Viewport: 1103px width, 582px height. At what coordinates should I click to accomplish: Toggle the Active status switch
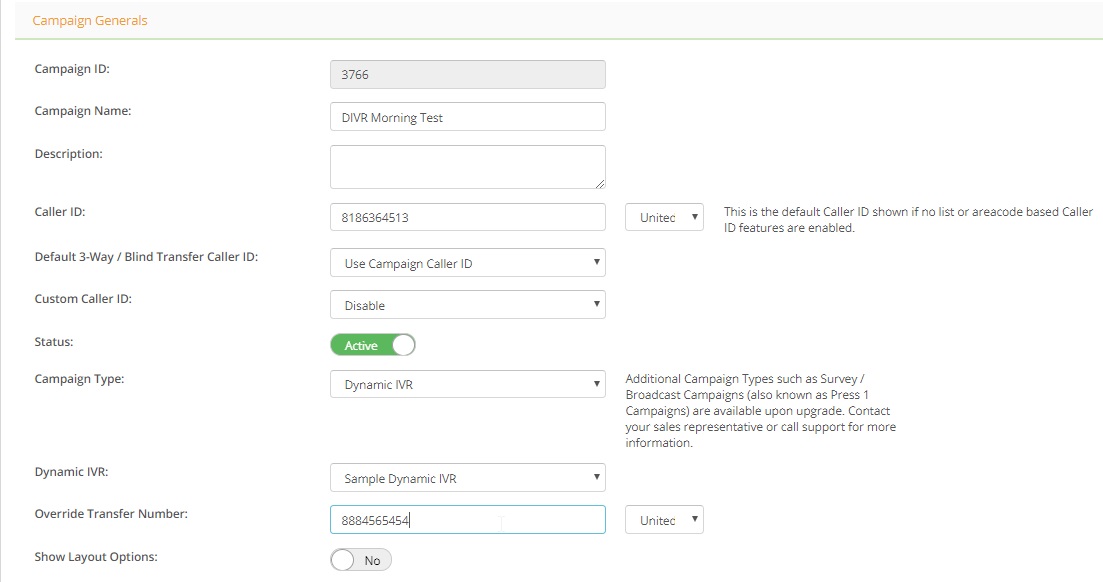click(x=372, y=345)
